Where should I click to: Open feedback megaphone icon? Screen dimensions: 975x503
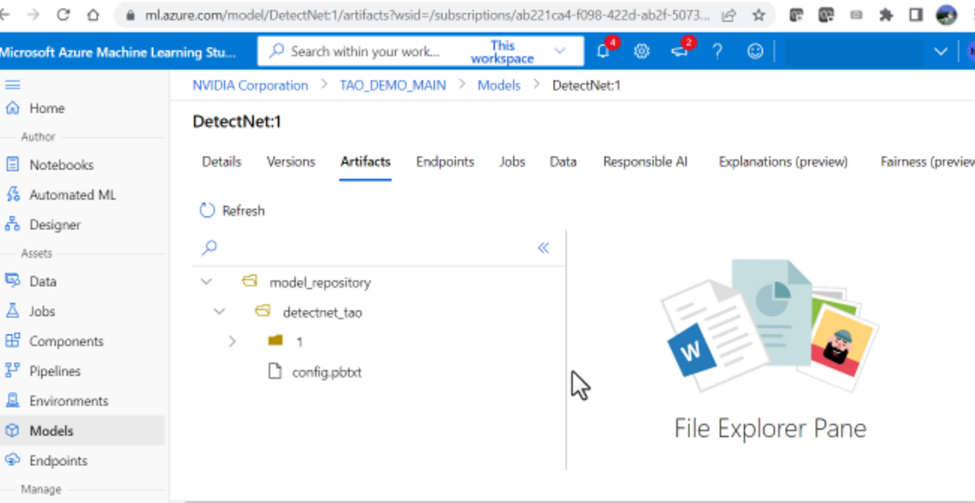click(x=679, y=51)
